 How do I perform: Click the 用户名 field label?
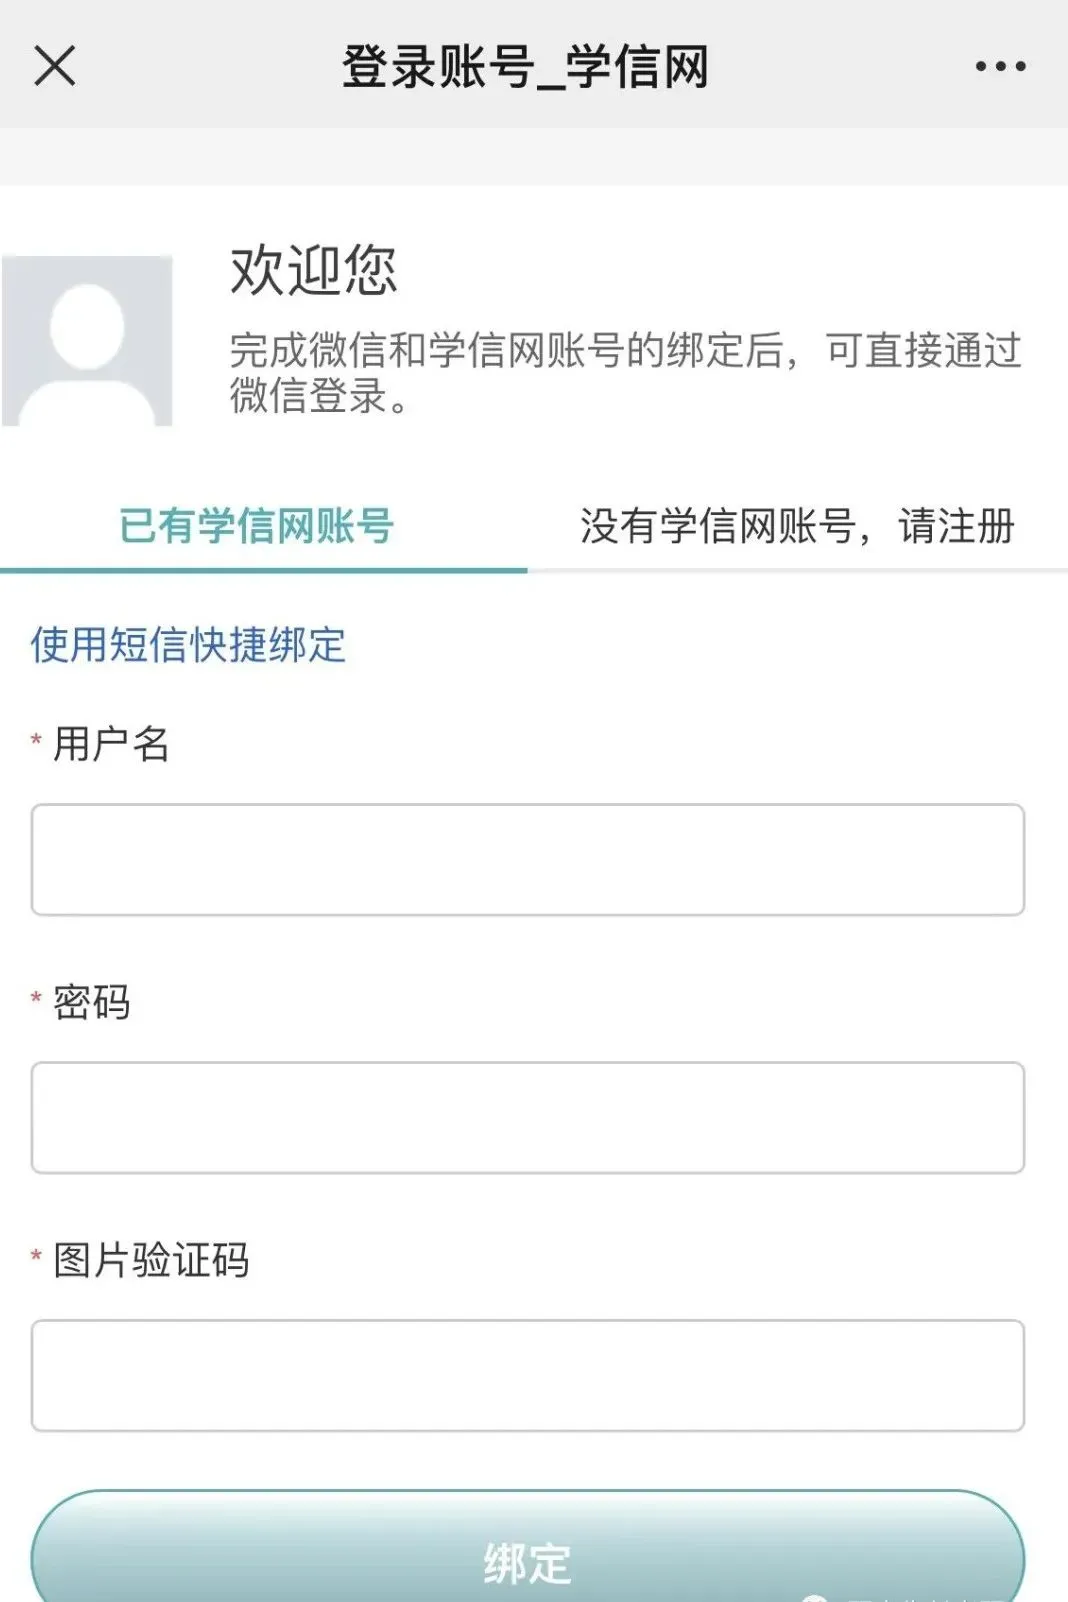coord(111,744)
